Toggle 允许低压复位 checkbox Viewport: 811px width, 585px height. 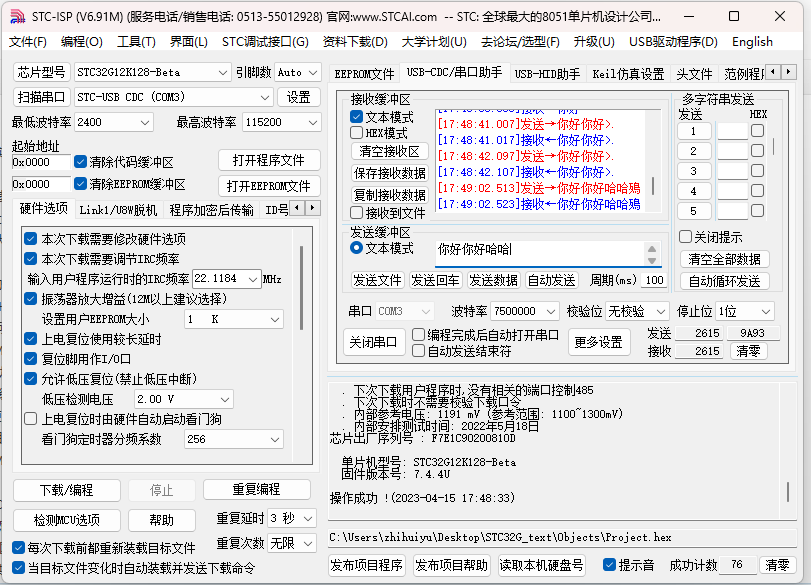[31, 379]
